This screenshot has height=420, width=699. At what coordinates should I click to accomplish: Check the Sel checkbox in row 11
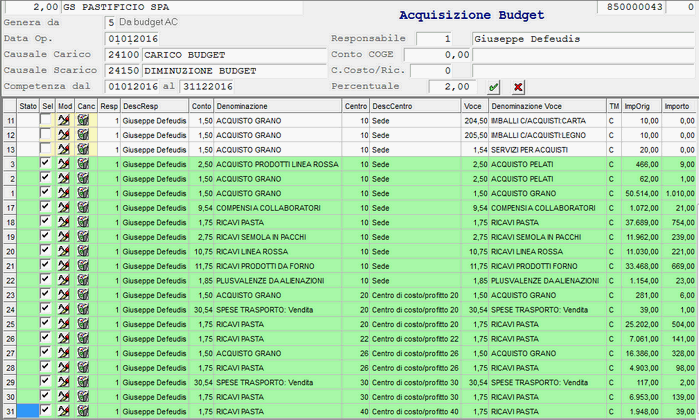45,119
